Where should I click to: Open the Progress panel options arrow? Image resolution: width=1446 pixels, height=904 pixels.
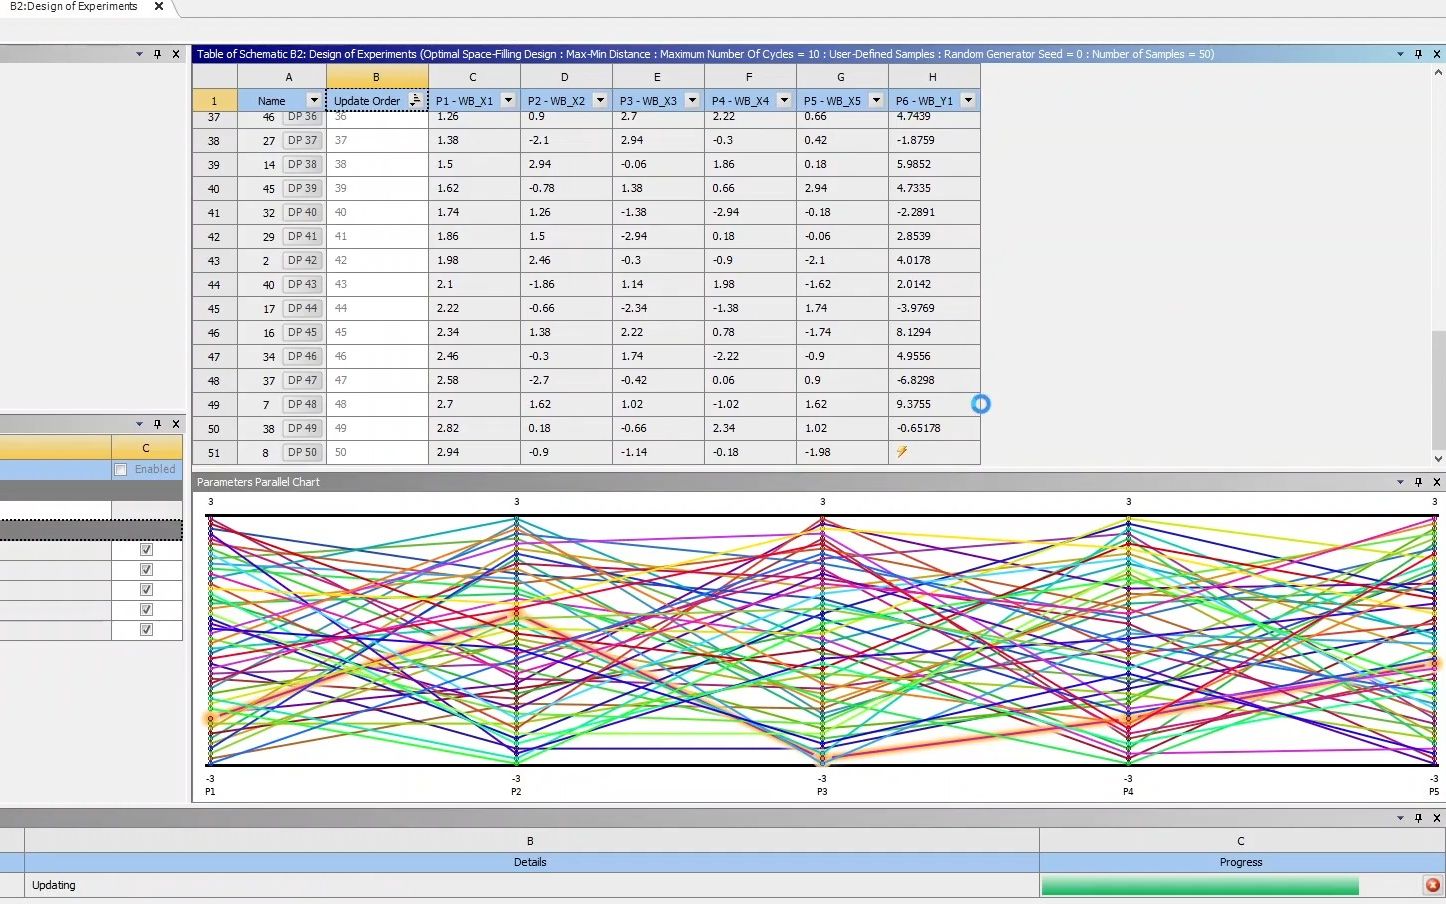pos(1400,818)
